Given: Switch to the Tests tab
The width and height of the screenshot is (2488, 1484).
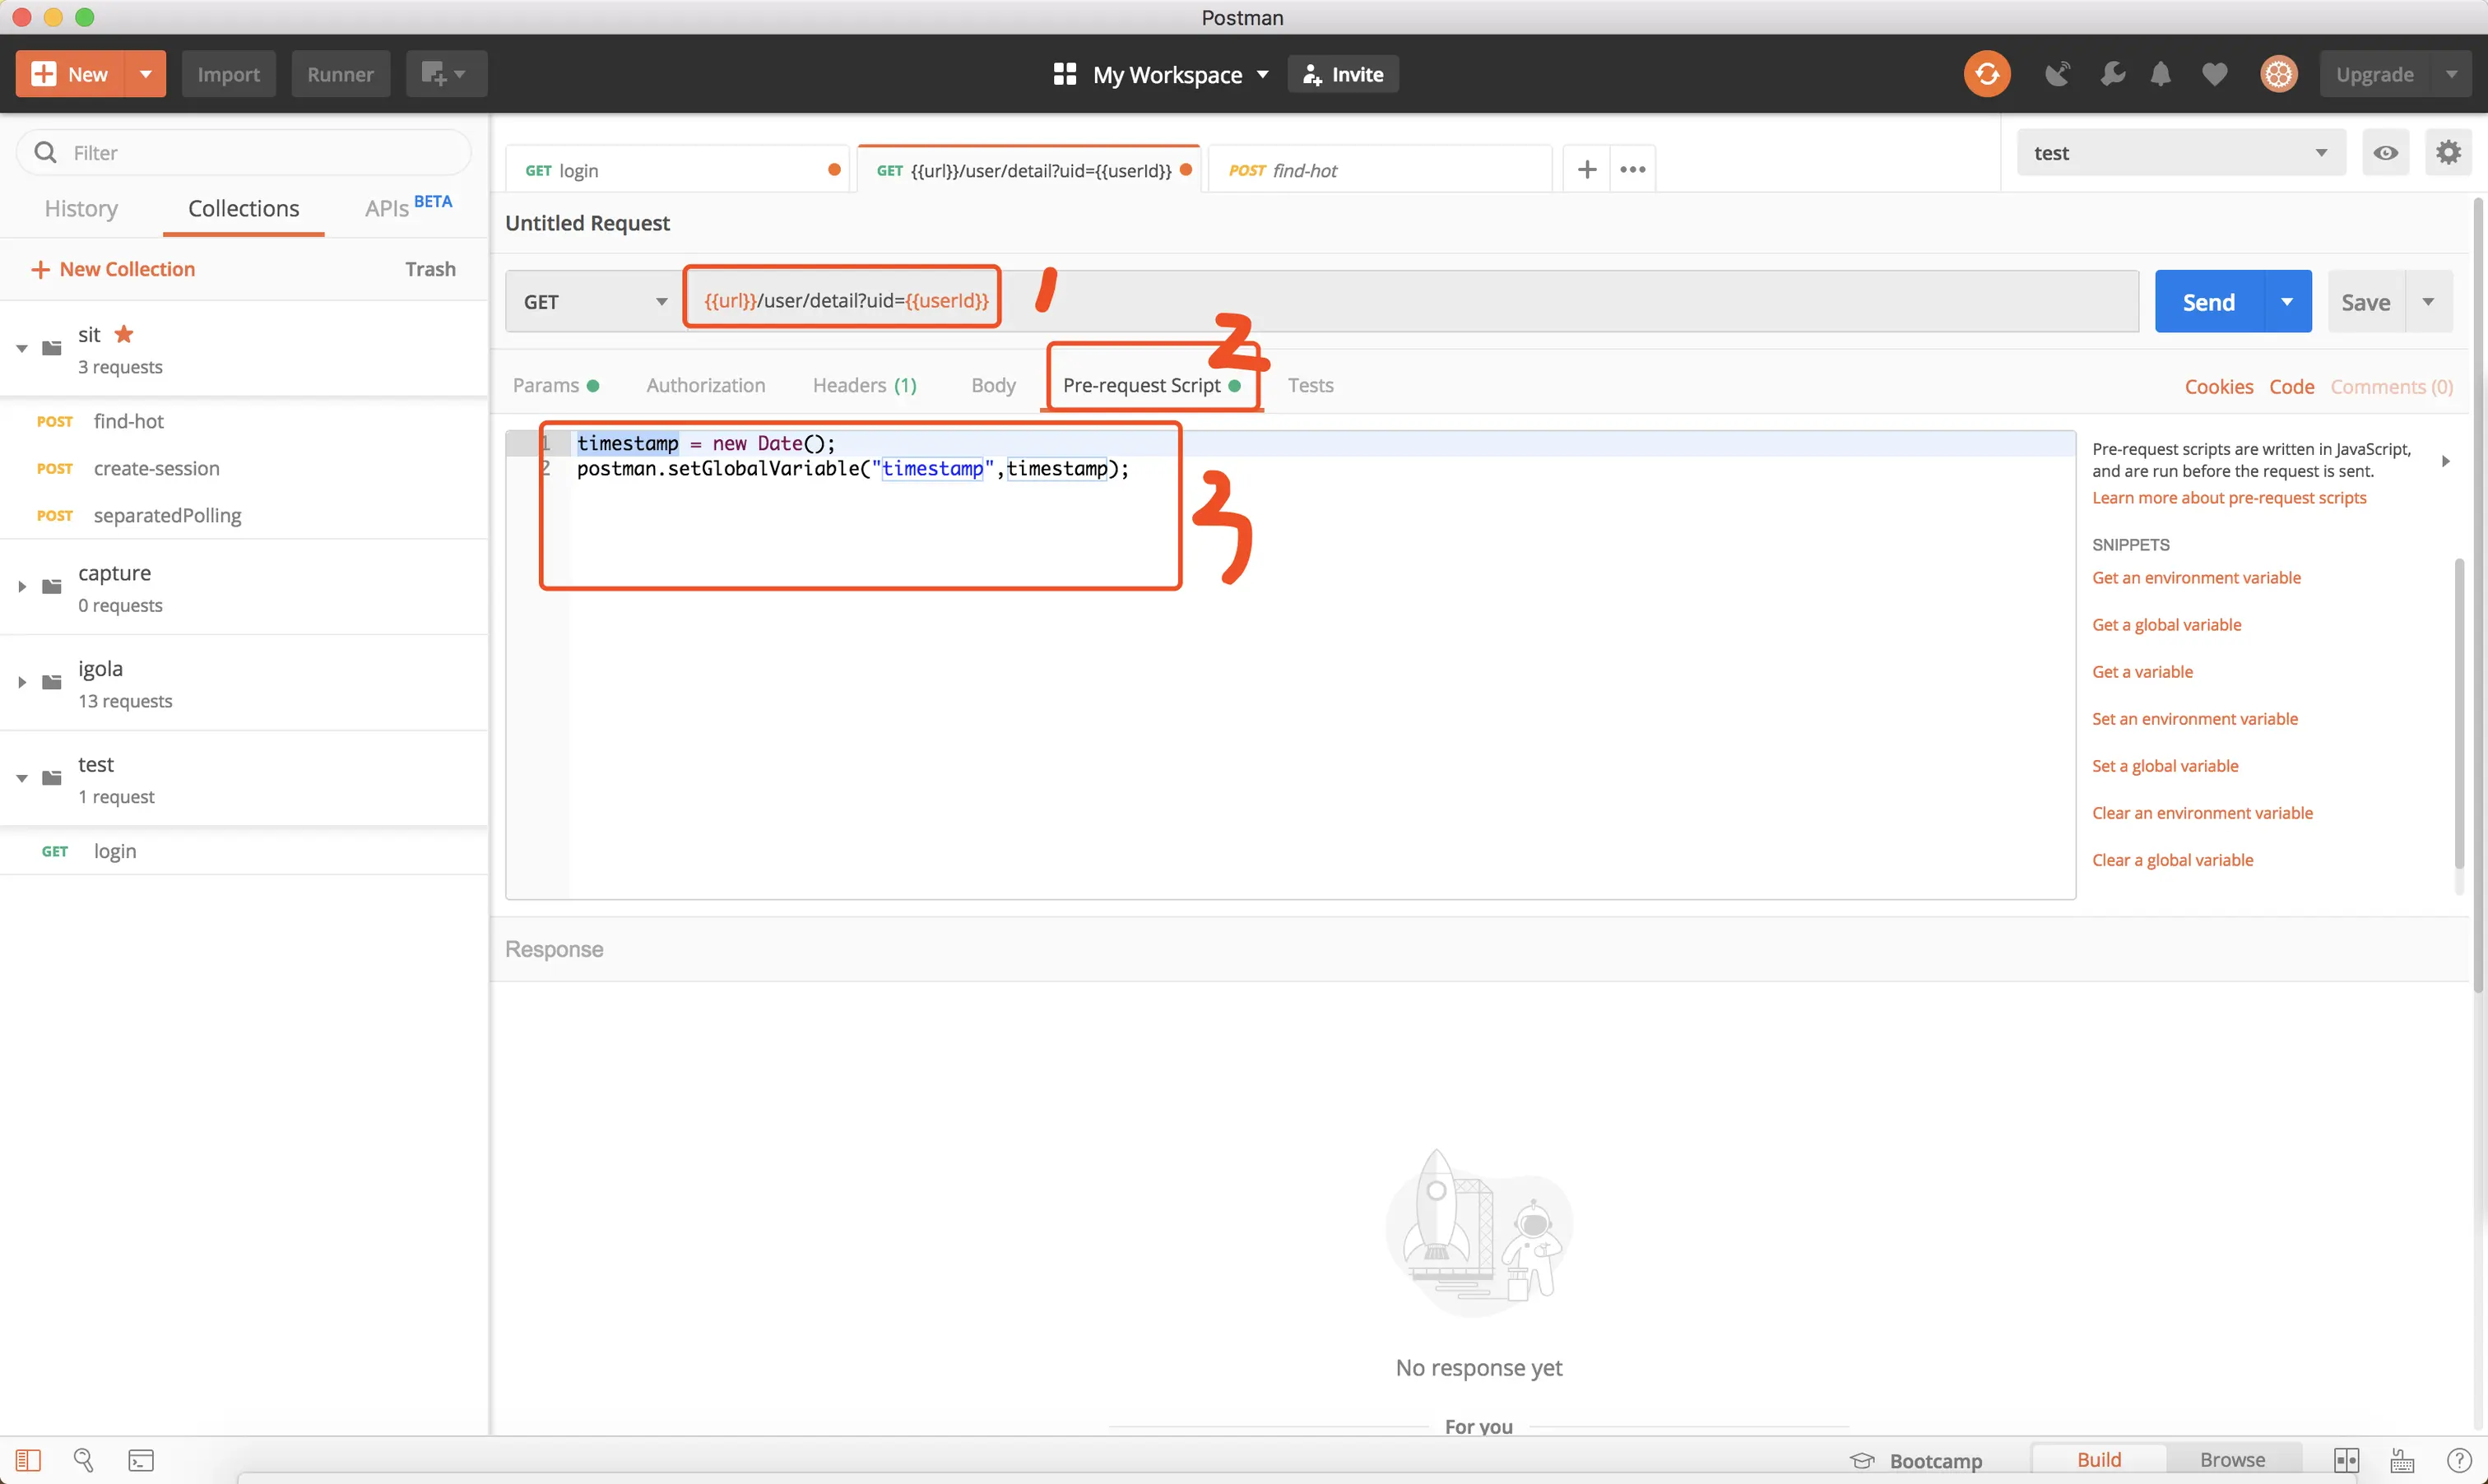Looking at the screenshot, I should pos(1310,386).
